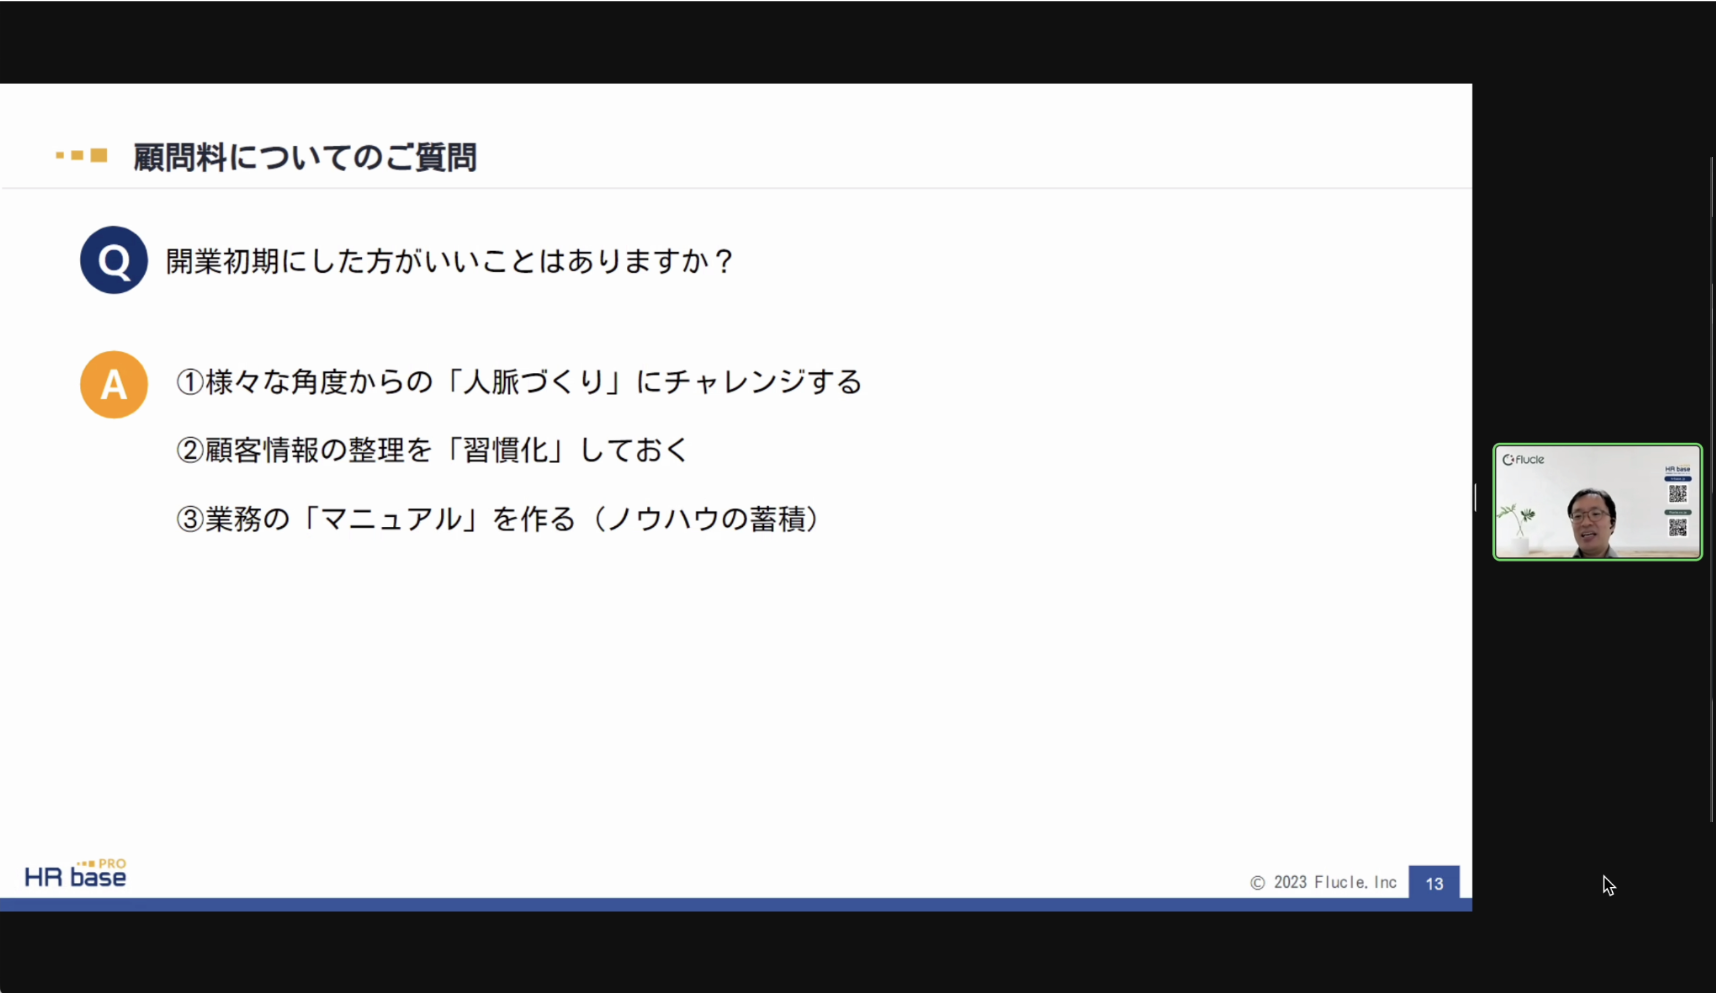Select the green-bordered presenter webcam thumbnail

[1597, 503]
